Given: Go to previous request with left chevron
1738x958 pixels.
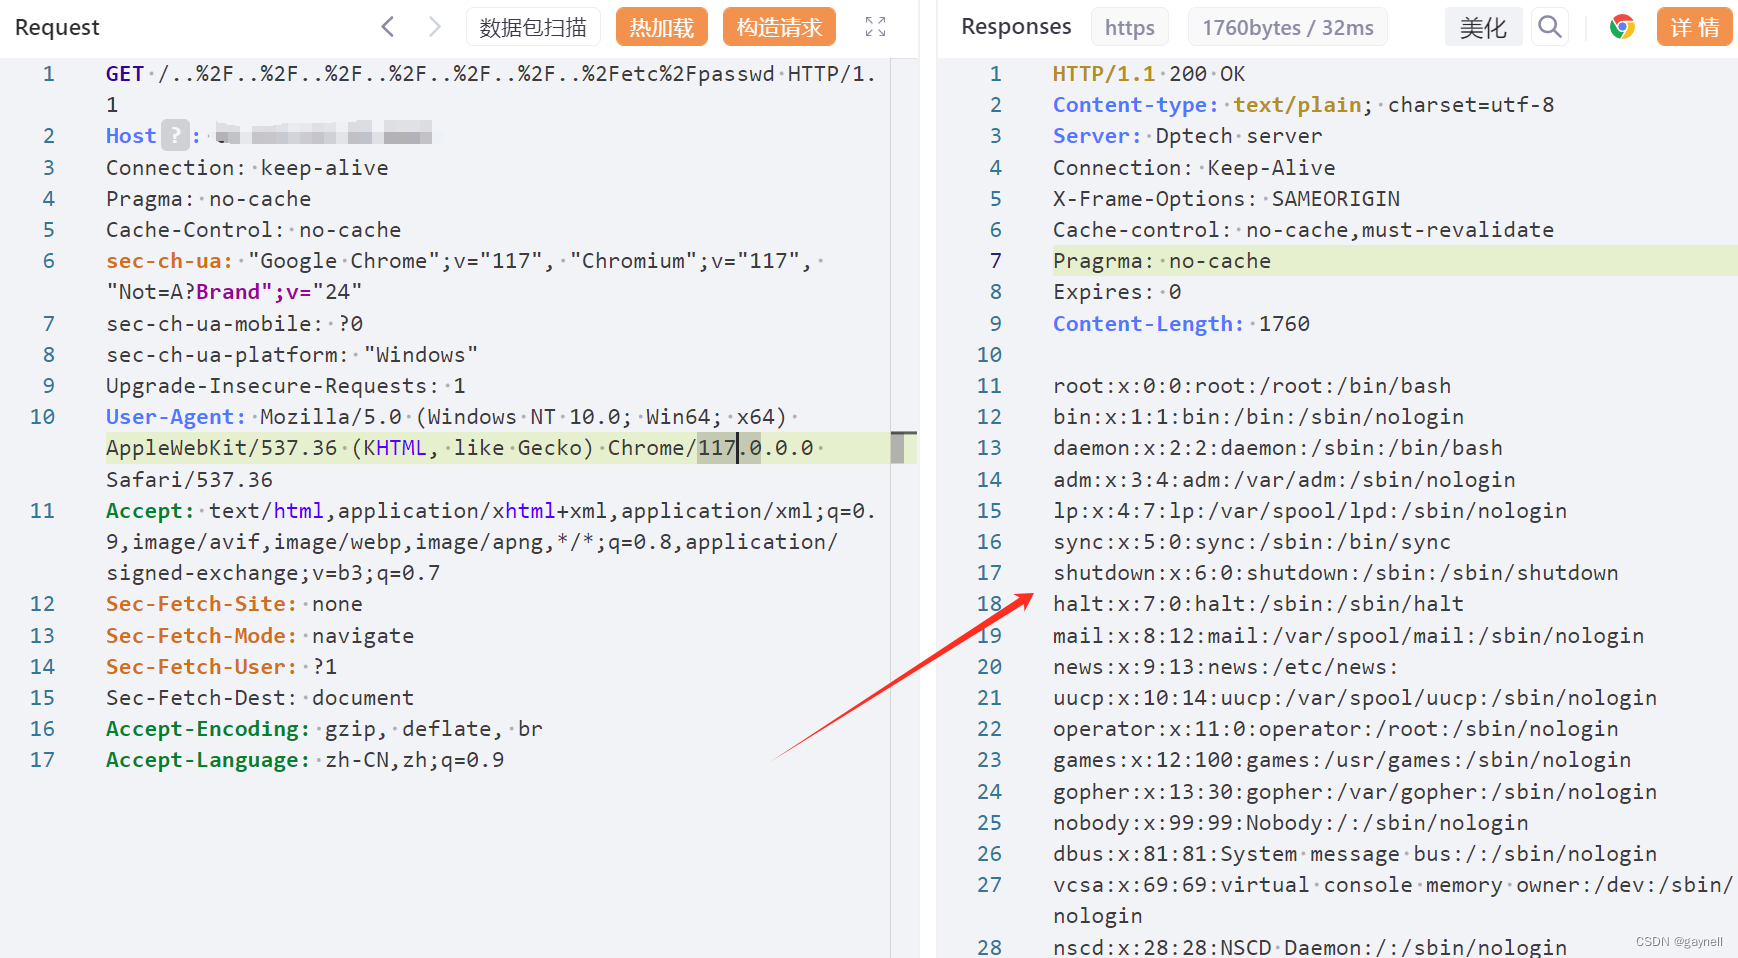Looking at the screenshot, I should coord(388,27).
